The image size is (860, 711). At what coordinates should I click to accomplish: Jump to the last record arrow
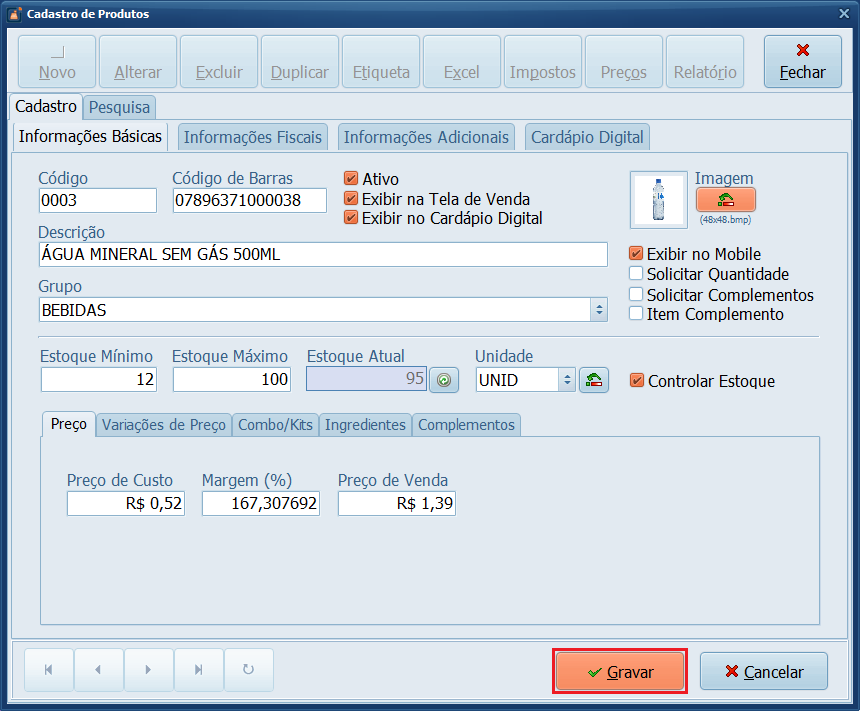point(198,670)
